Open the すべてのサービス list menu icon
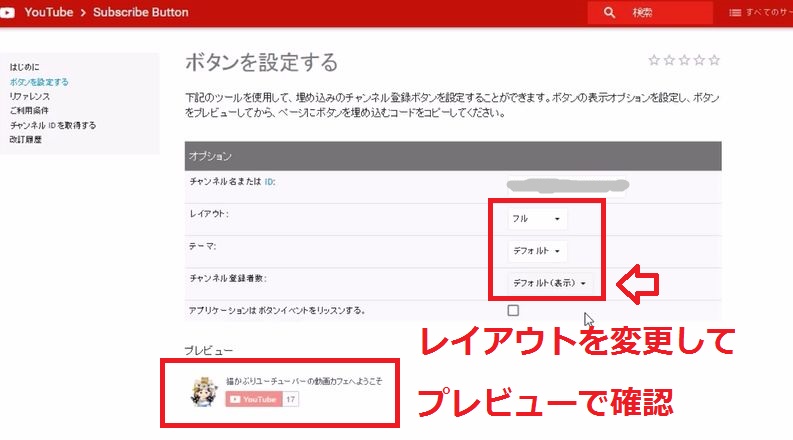Screen dimensions: 793x440 (x=736, y=13)
